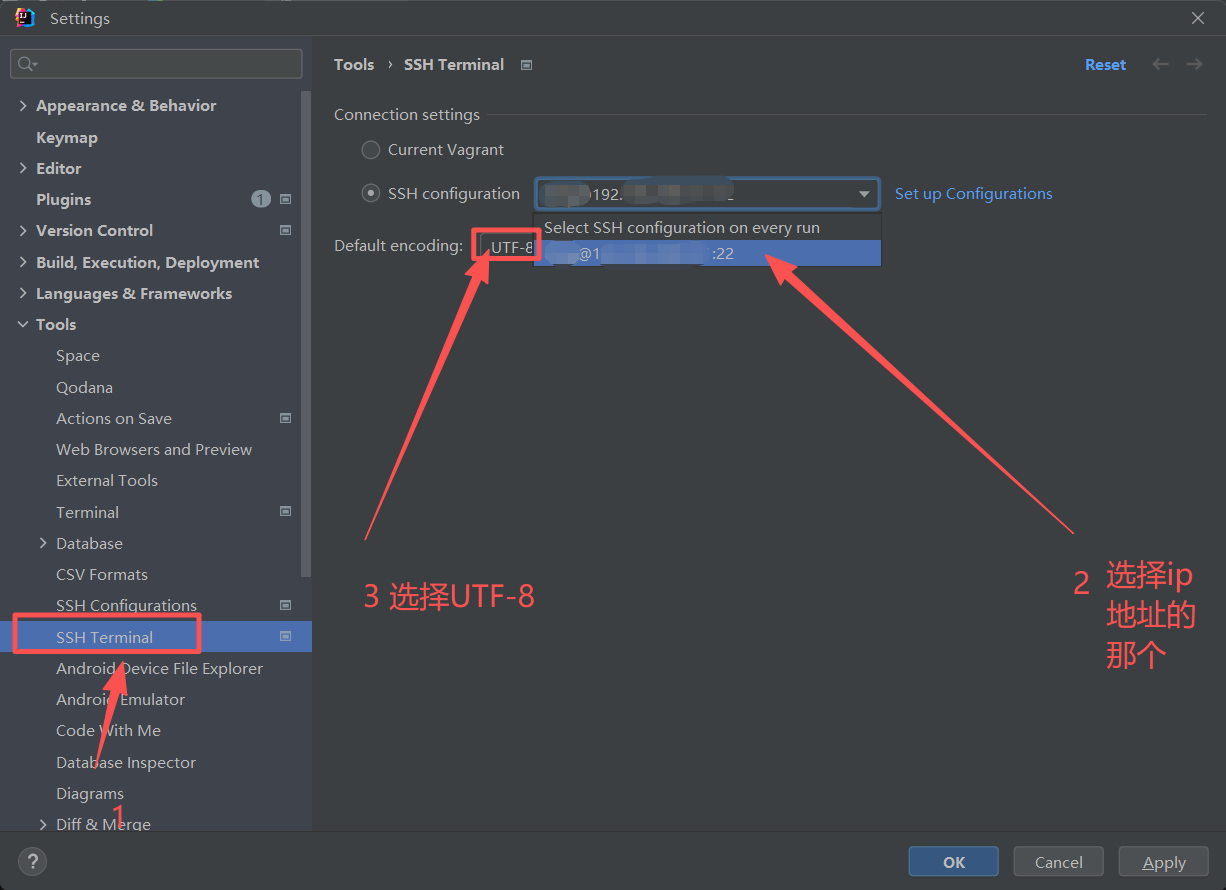
Task: Click the search magnifier icon in settings
Action: click(26, 64)
